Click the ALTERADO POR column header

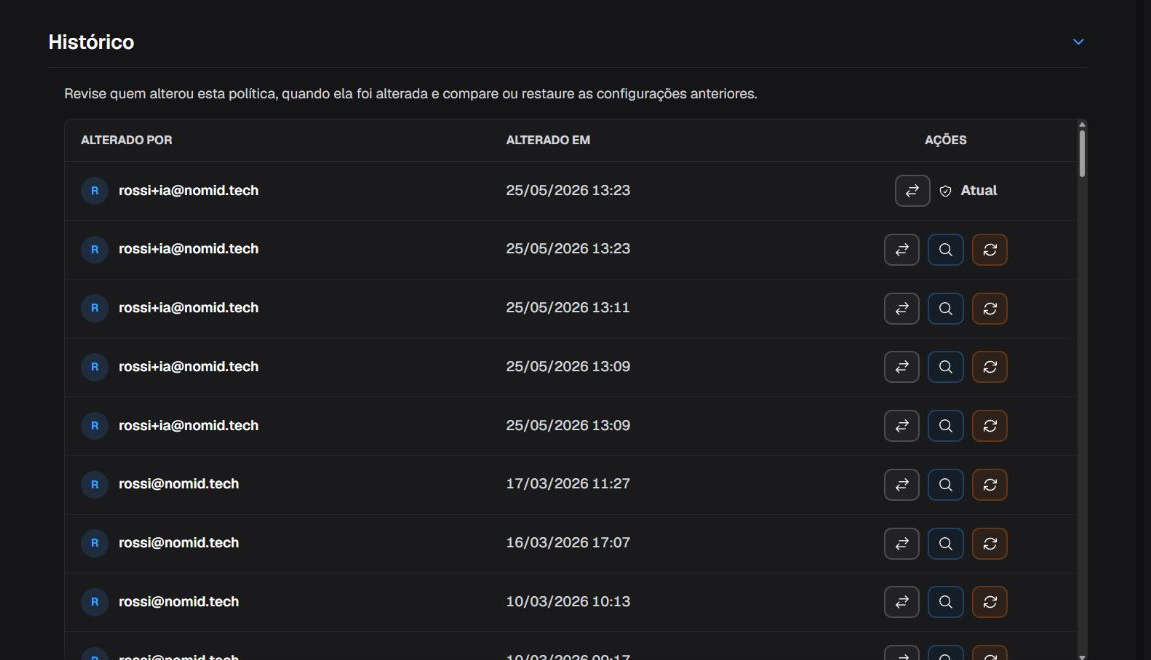click(x=126, y=139)
